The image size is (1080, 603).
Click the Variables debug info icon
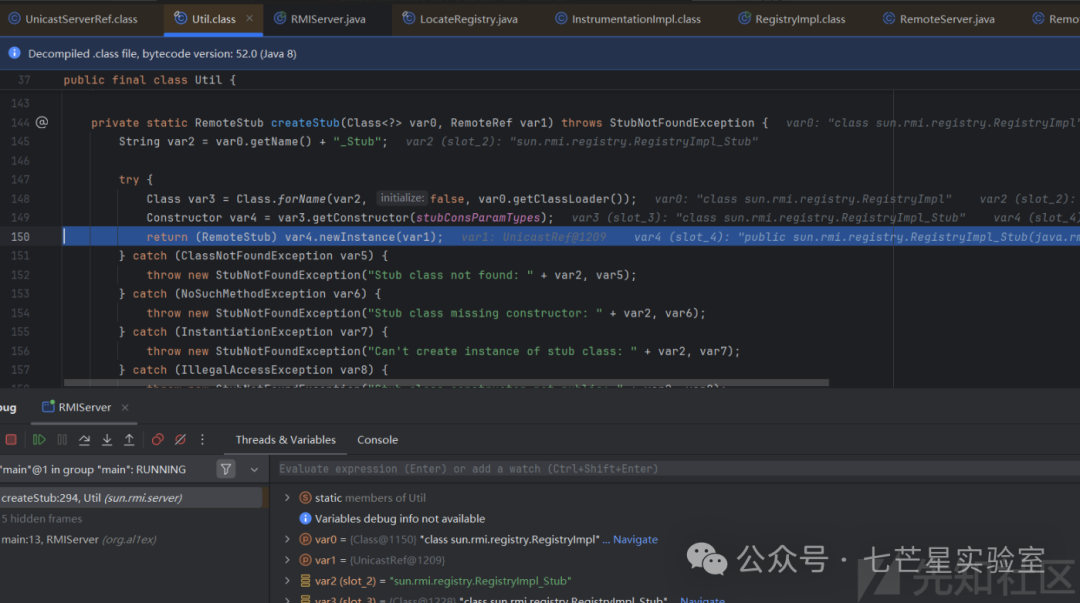pyautogui.click(x=305, y=518)
